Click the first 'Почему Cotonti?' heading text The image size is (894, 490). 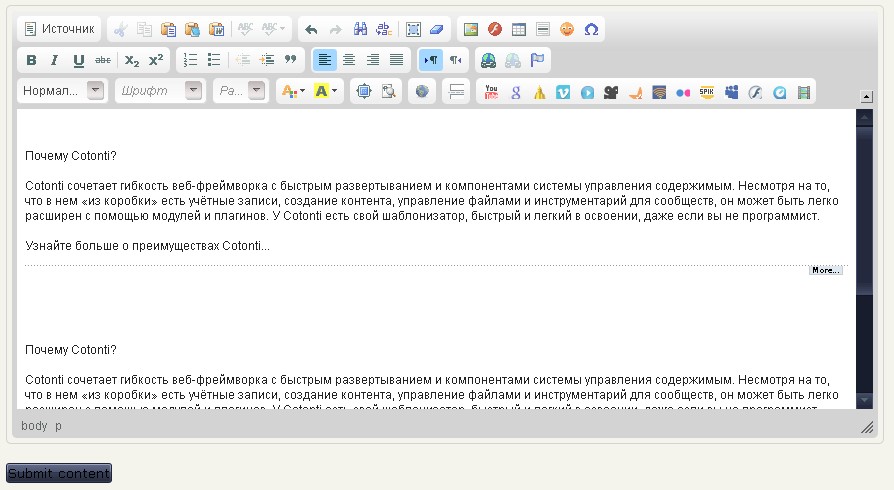tap(71, 156)
